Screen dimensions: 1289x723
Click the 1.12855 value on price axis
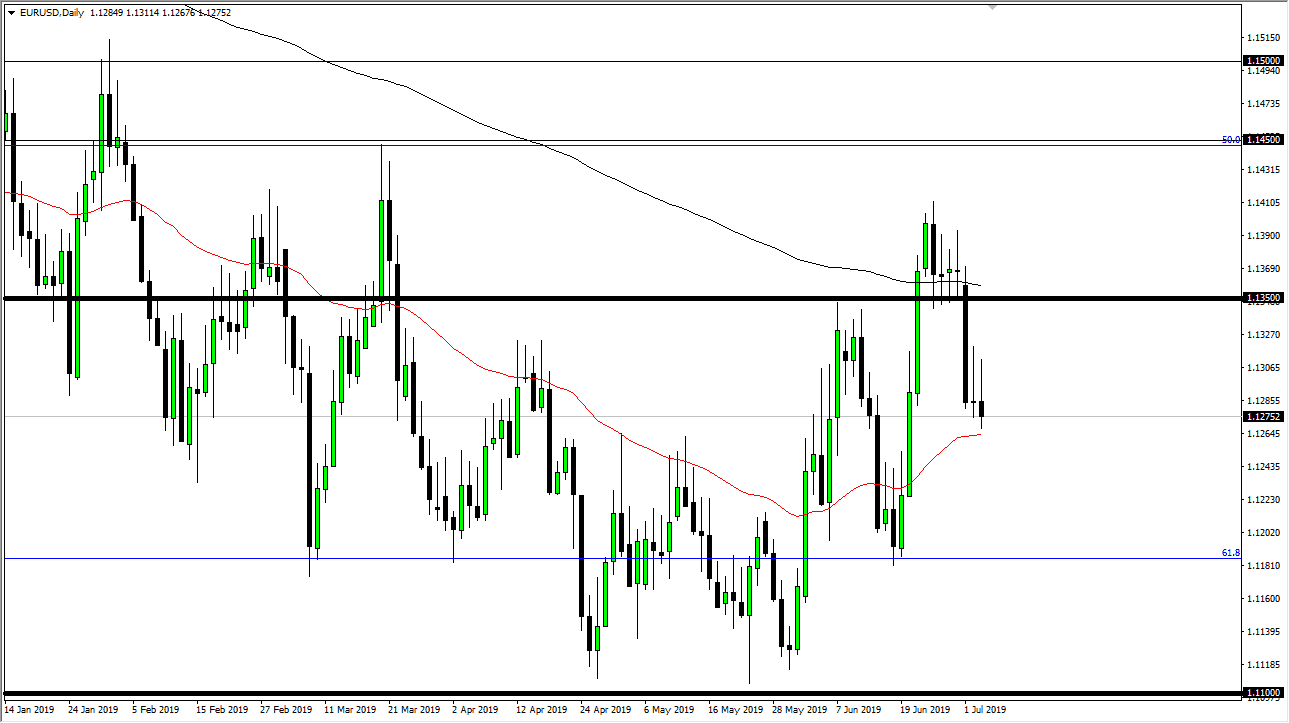(x=1265, y=400)
